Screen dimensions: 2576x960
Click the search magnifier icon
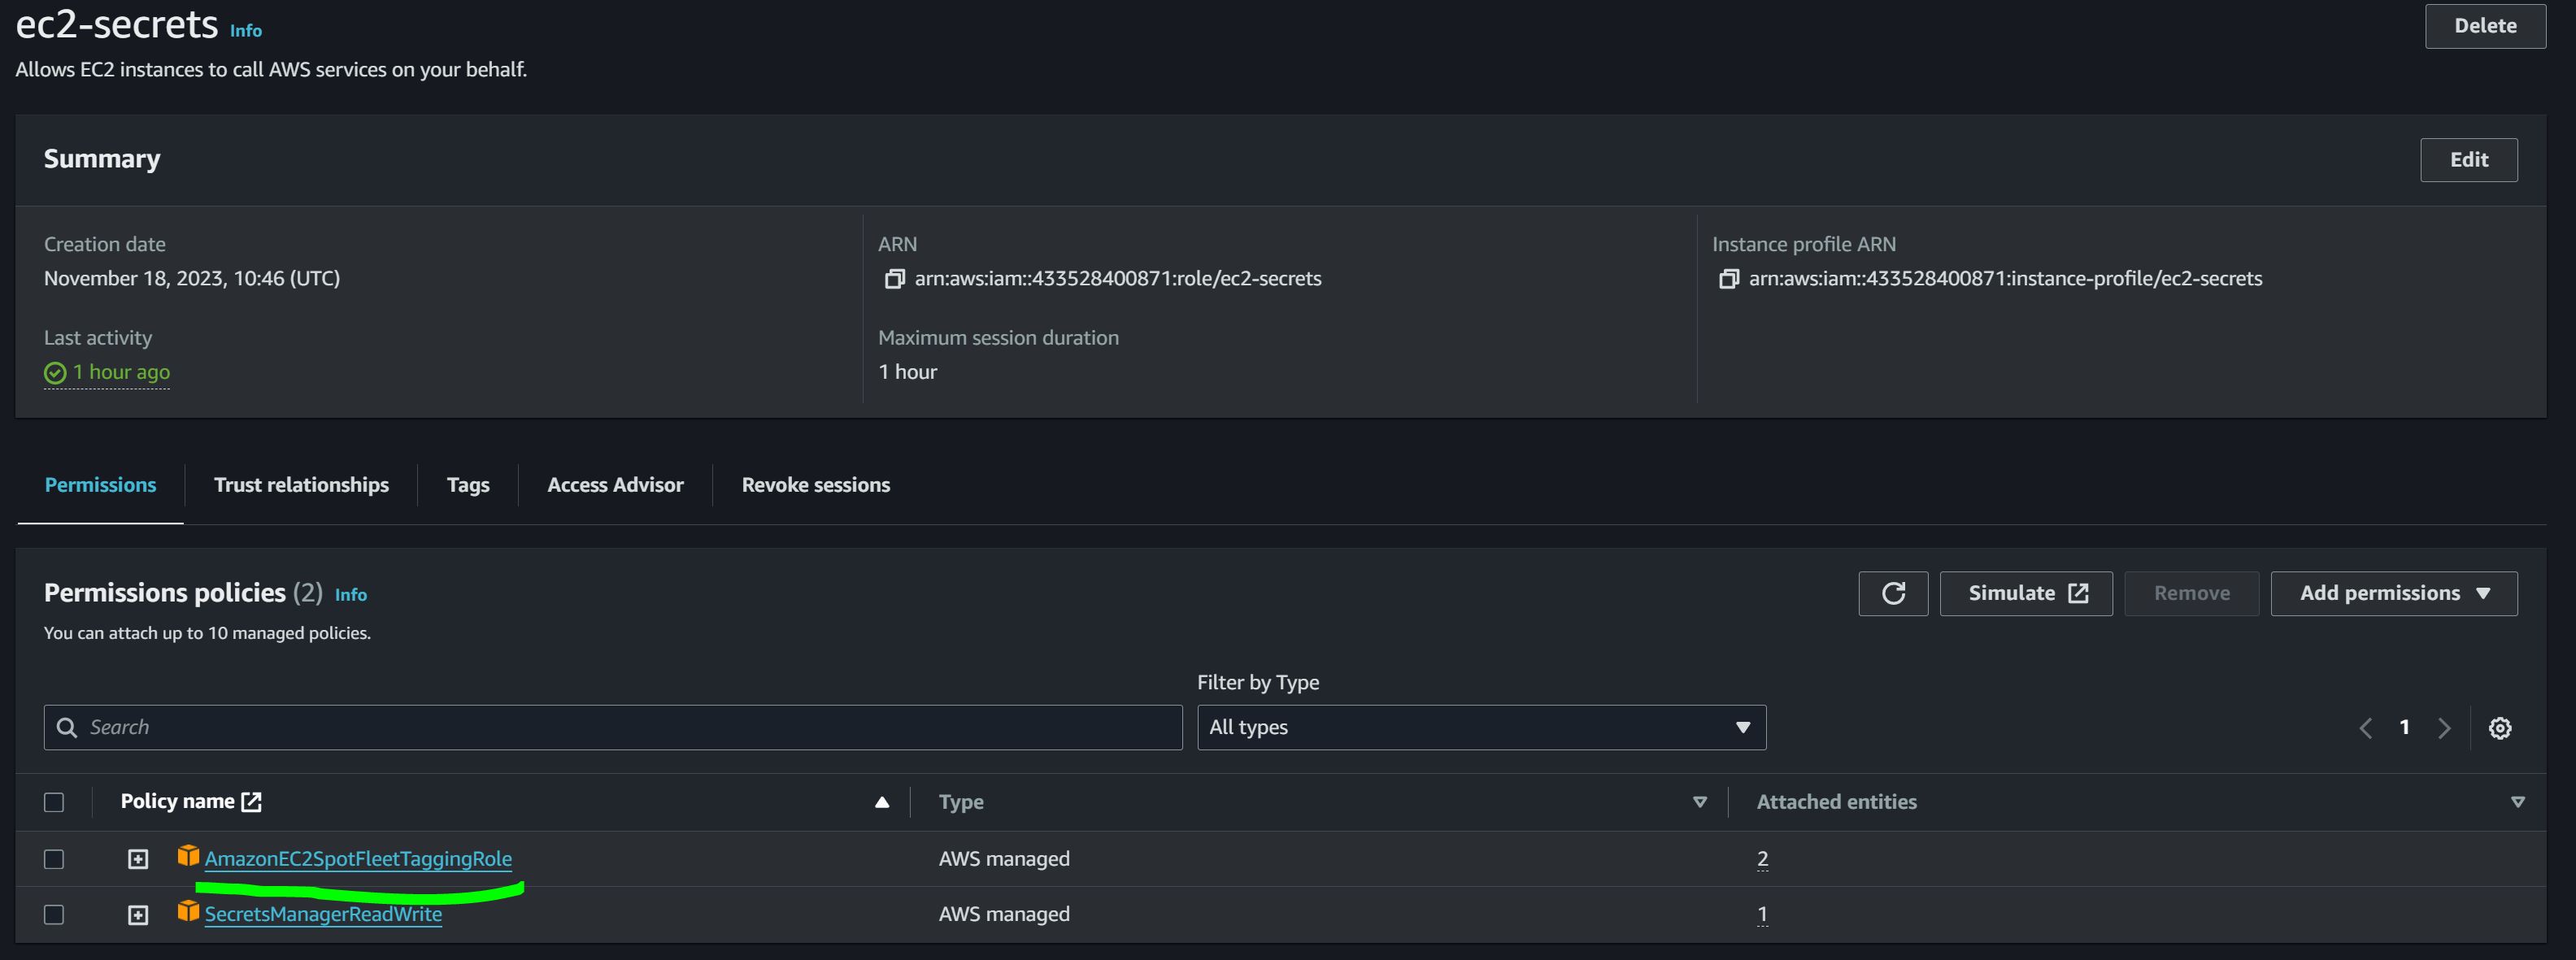67,727
